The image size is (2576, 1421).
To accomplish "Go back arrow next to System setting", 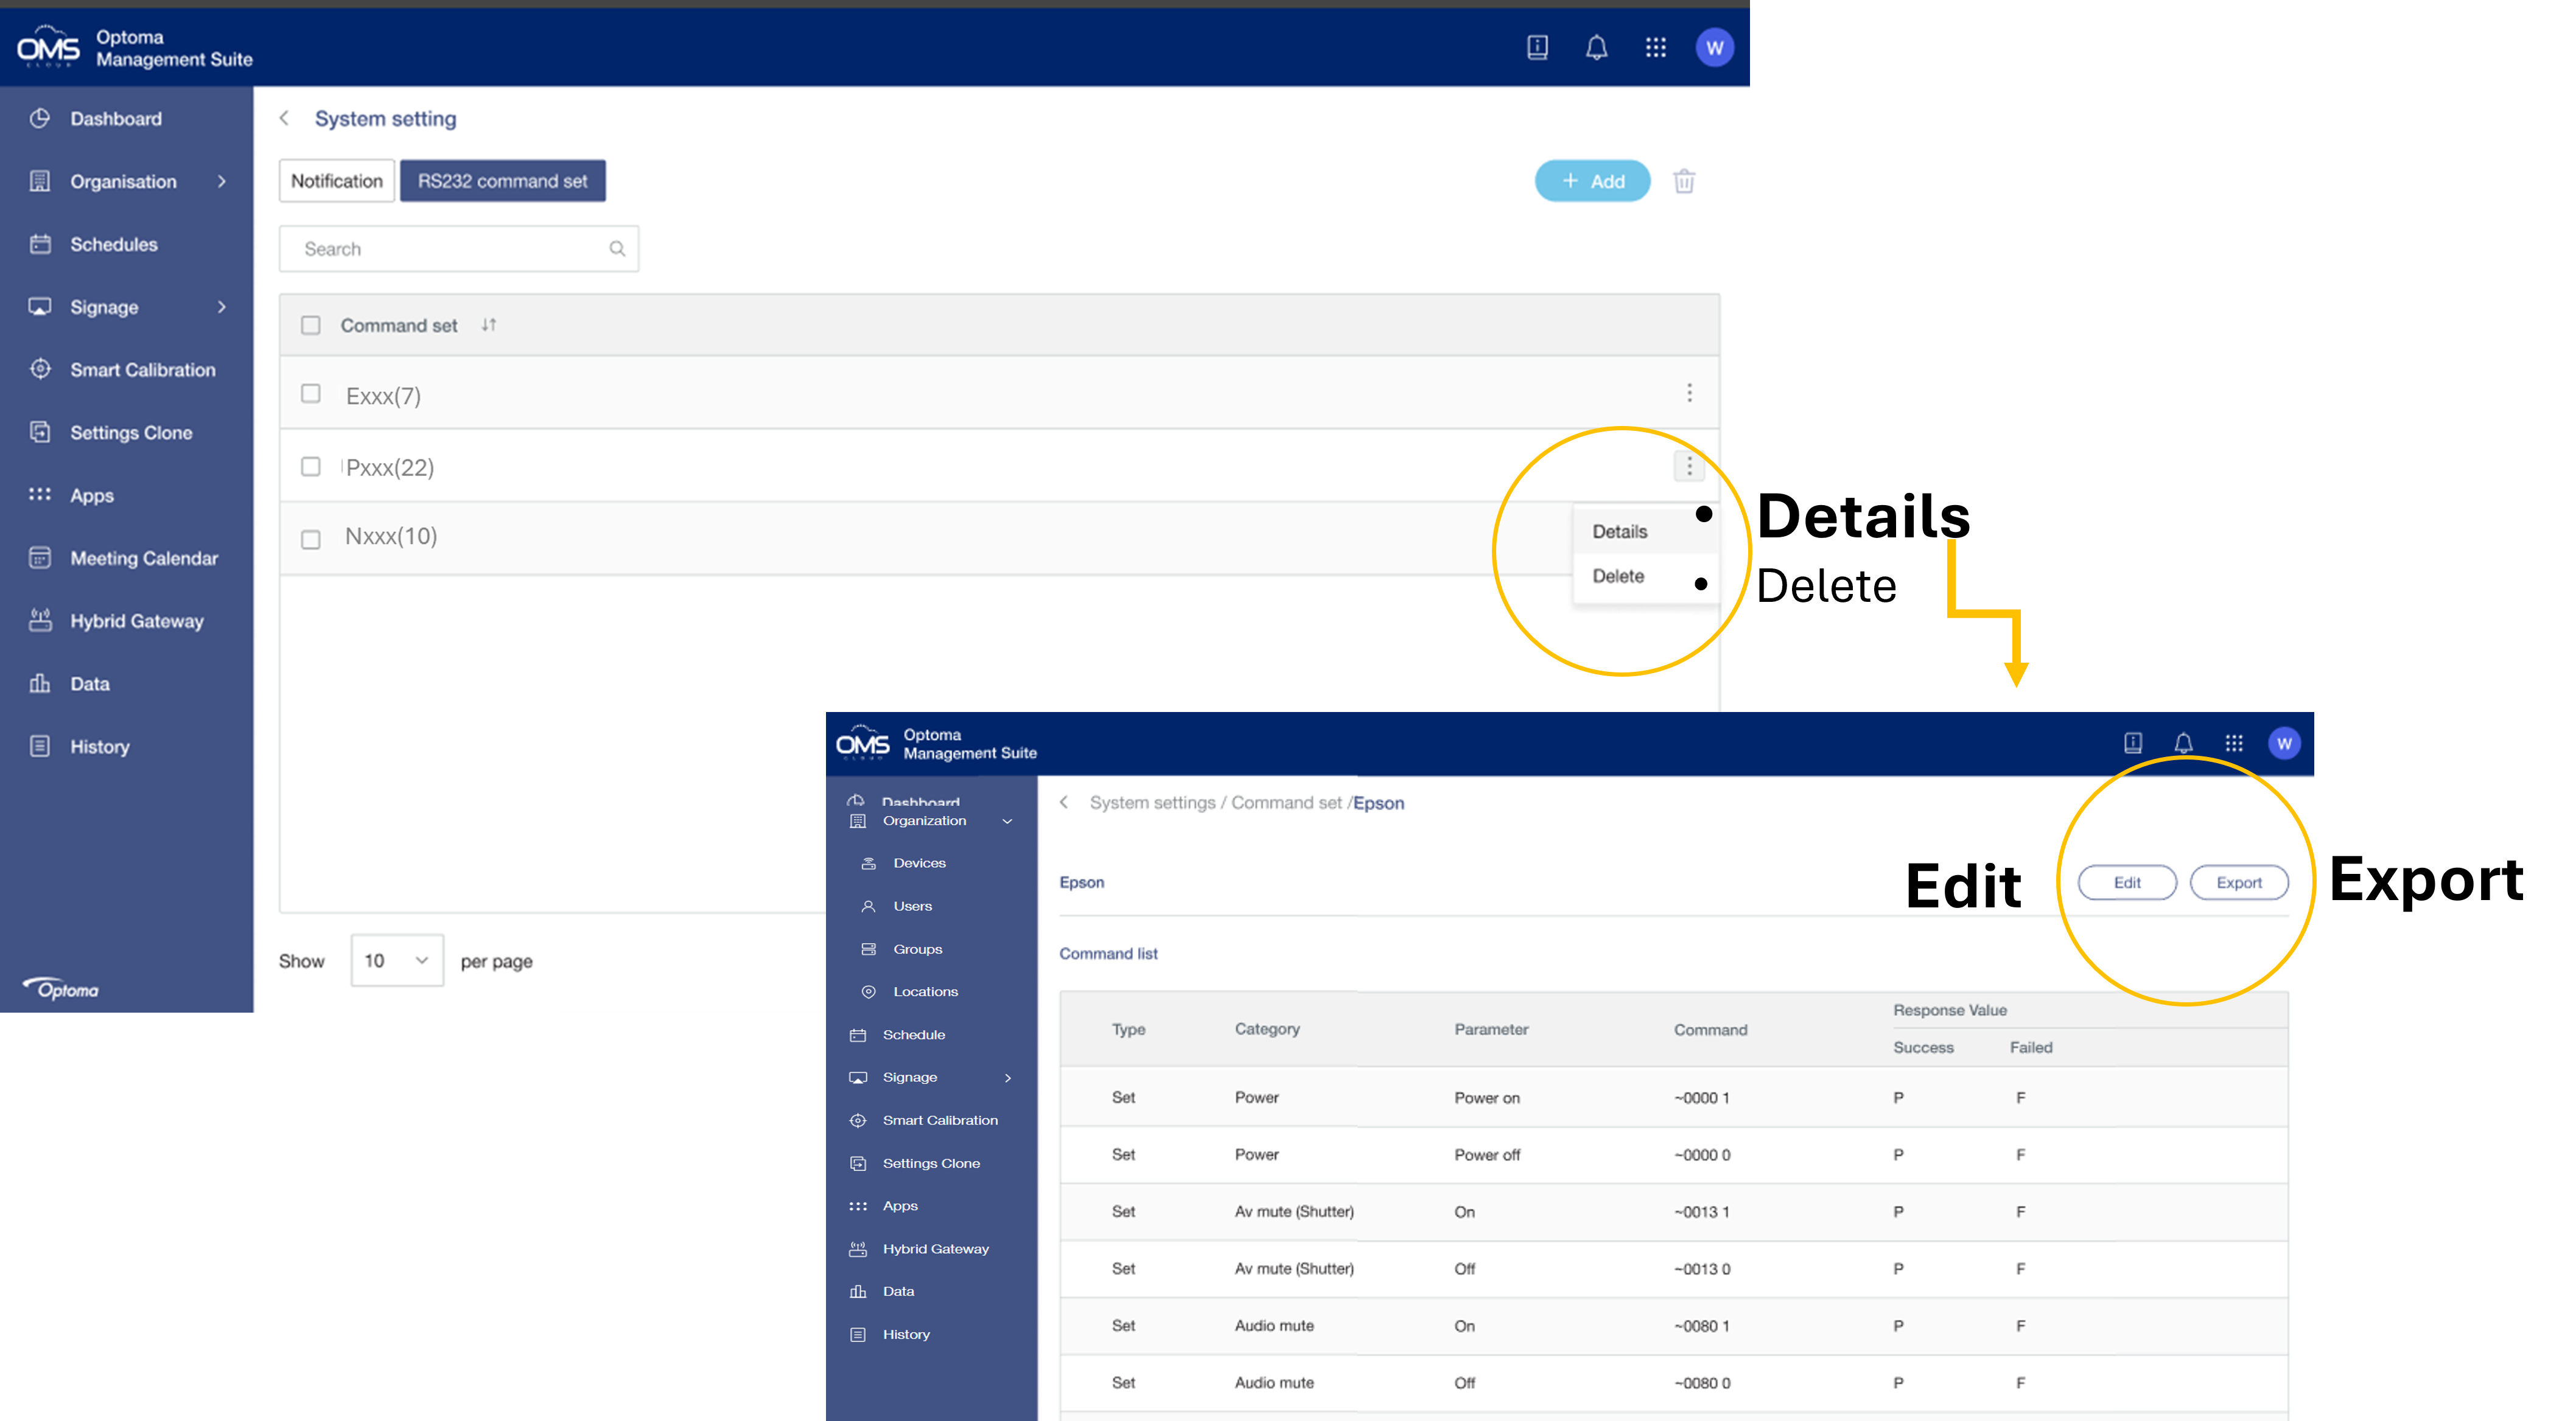I will click(x=284, y=118).
